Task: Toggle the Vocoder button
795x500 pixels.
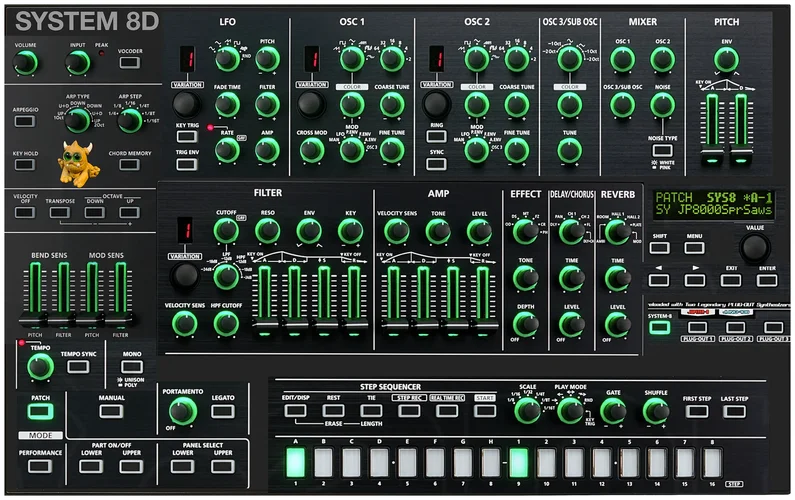Action: pos(130,62)
